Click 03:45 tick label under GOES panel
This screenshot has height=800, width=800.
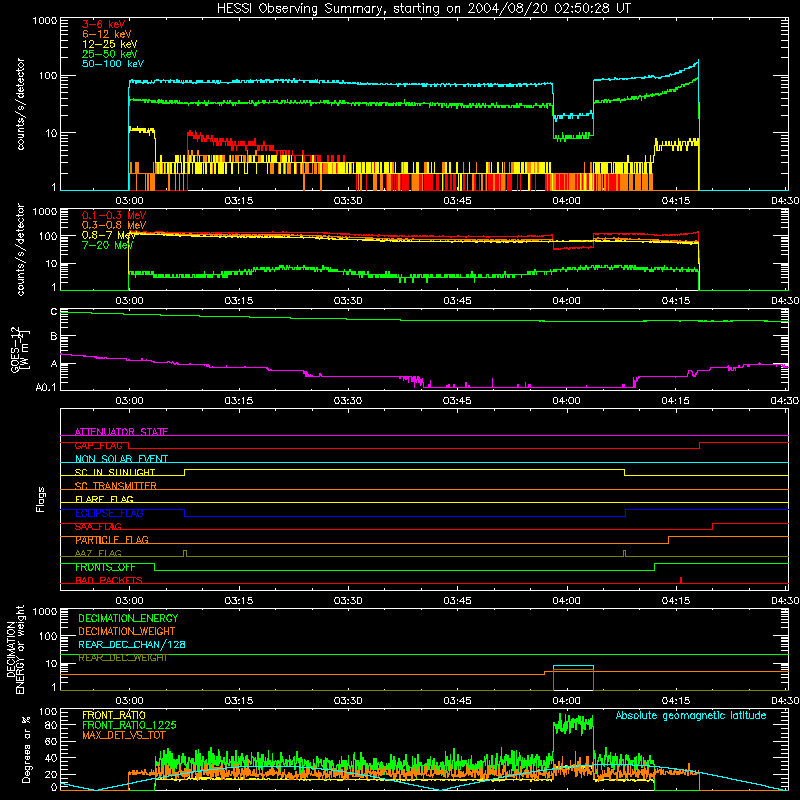(457, 401)
